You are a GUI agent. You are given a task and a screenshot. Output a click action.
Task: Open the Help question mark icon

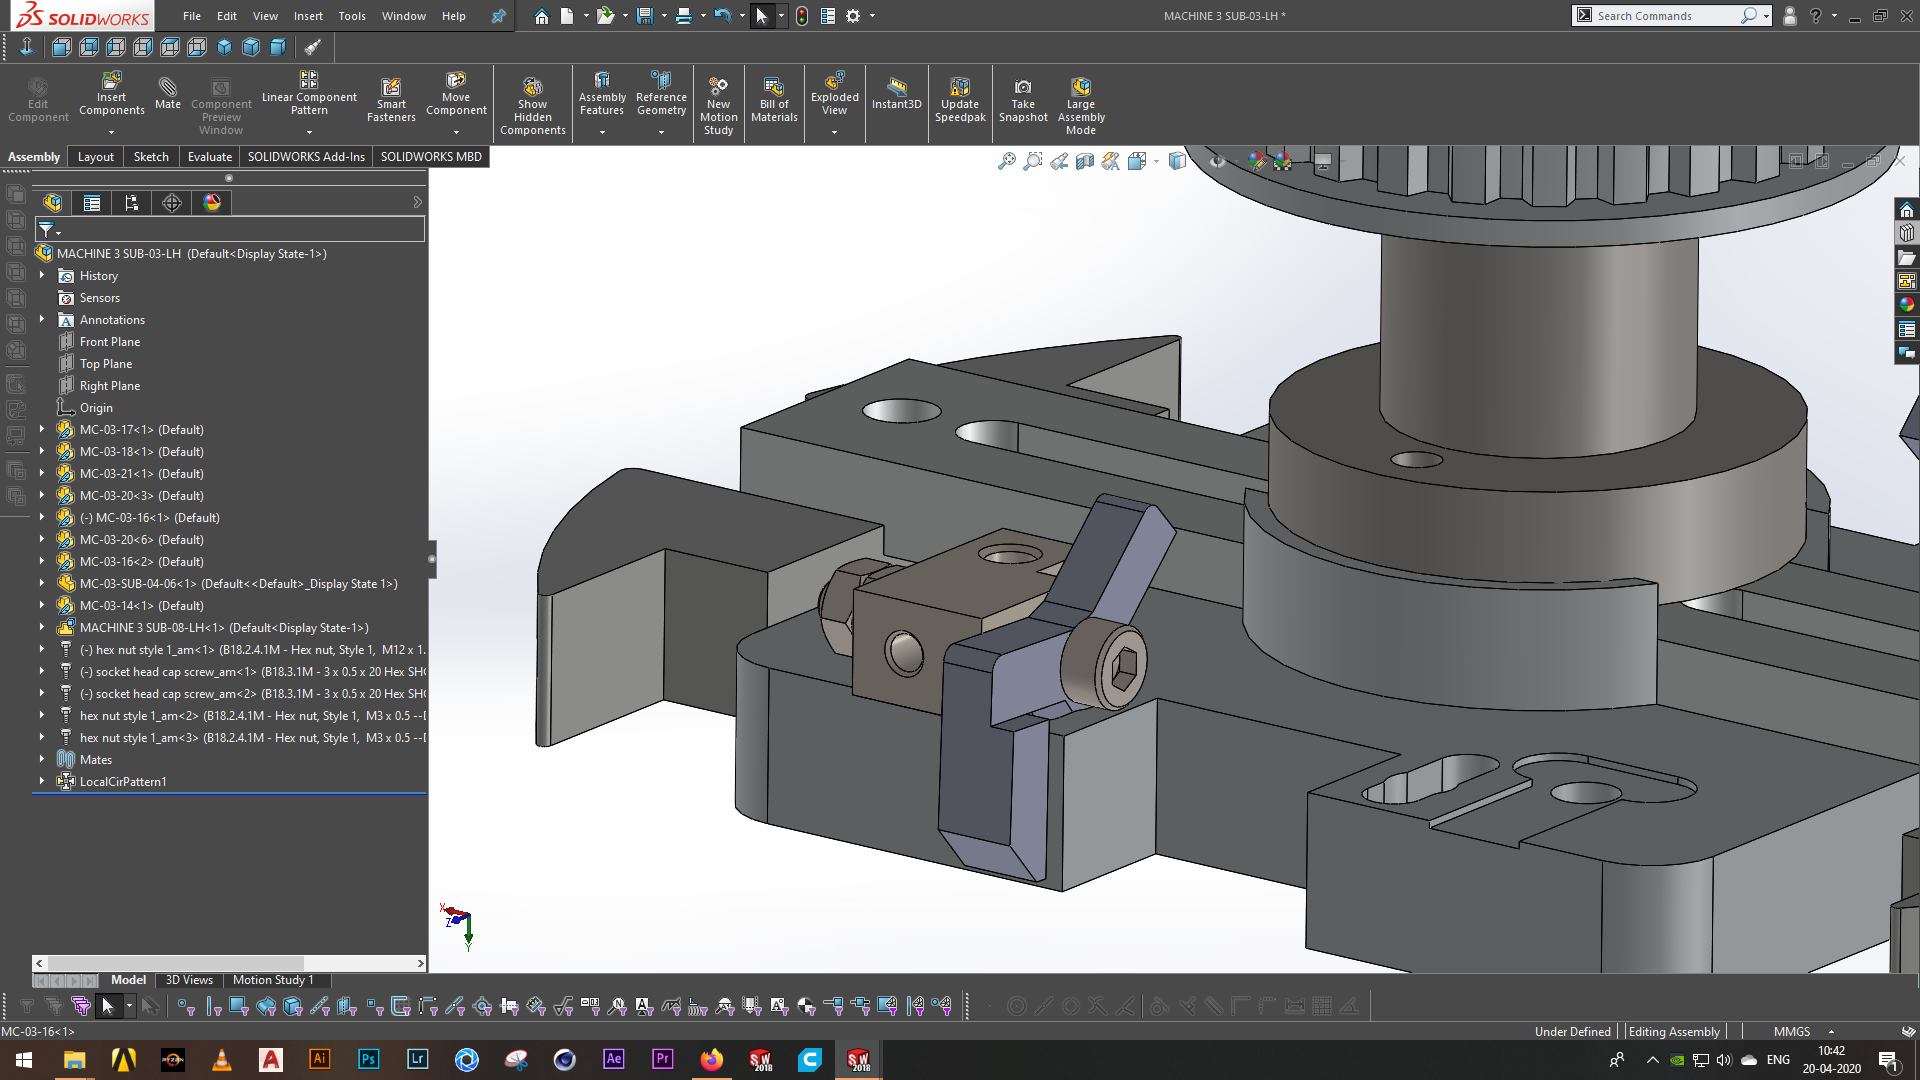pyautogui.click(x=1815, y=16)
